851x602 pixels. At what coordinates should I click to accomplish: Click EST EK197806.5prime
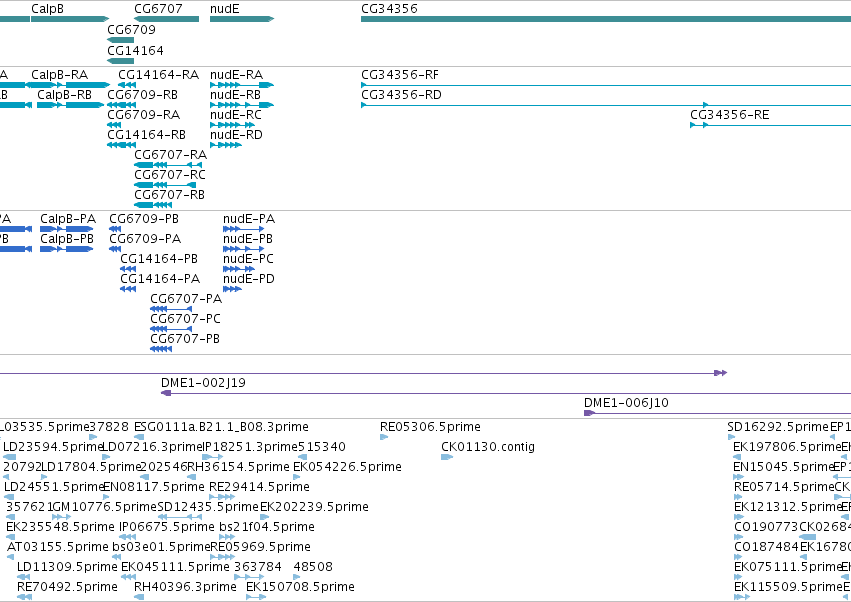coord(787,447)
